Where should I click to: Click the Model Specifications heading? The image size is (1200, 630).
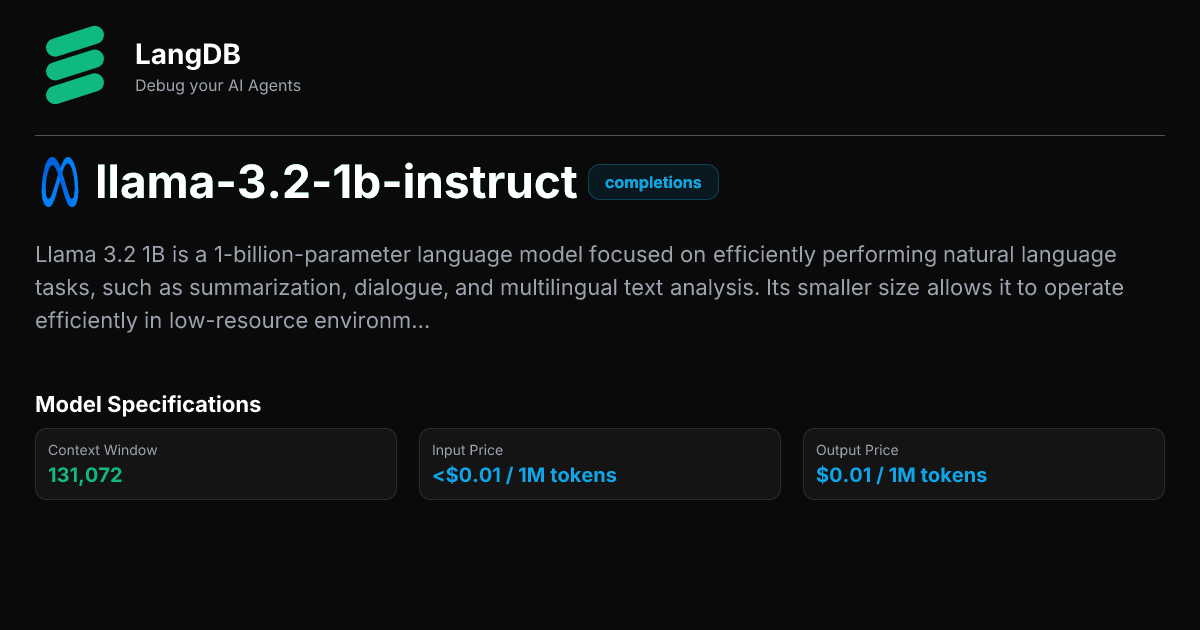coord(148,404)
